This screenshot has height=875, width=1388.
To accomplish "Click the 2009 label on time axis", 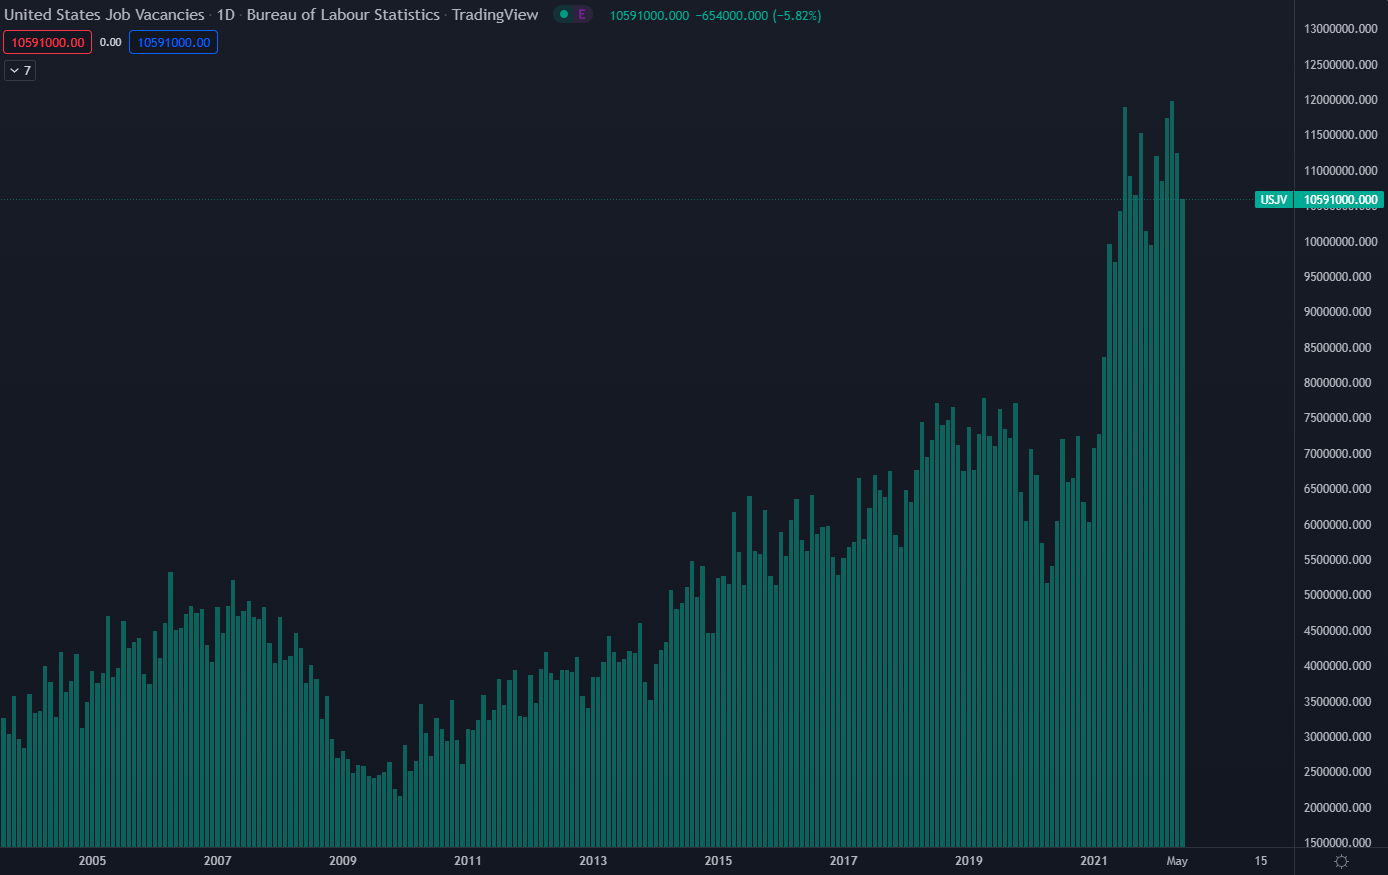I will tap(343, 861).
